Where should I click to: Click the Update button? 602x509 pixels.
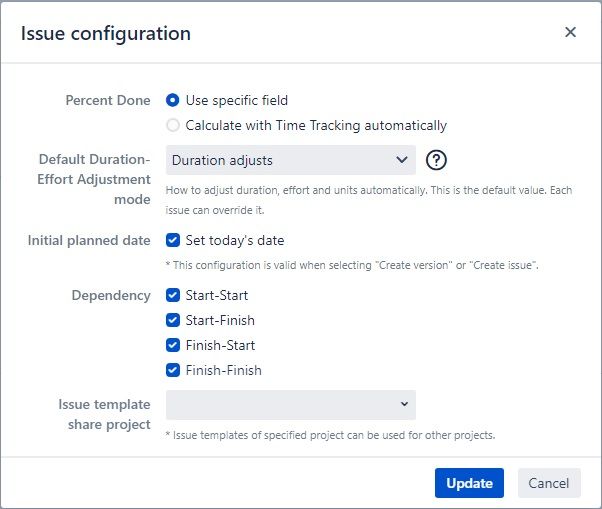(469, 483)
